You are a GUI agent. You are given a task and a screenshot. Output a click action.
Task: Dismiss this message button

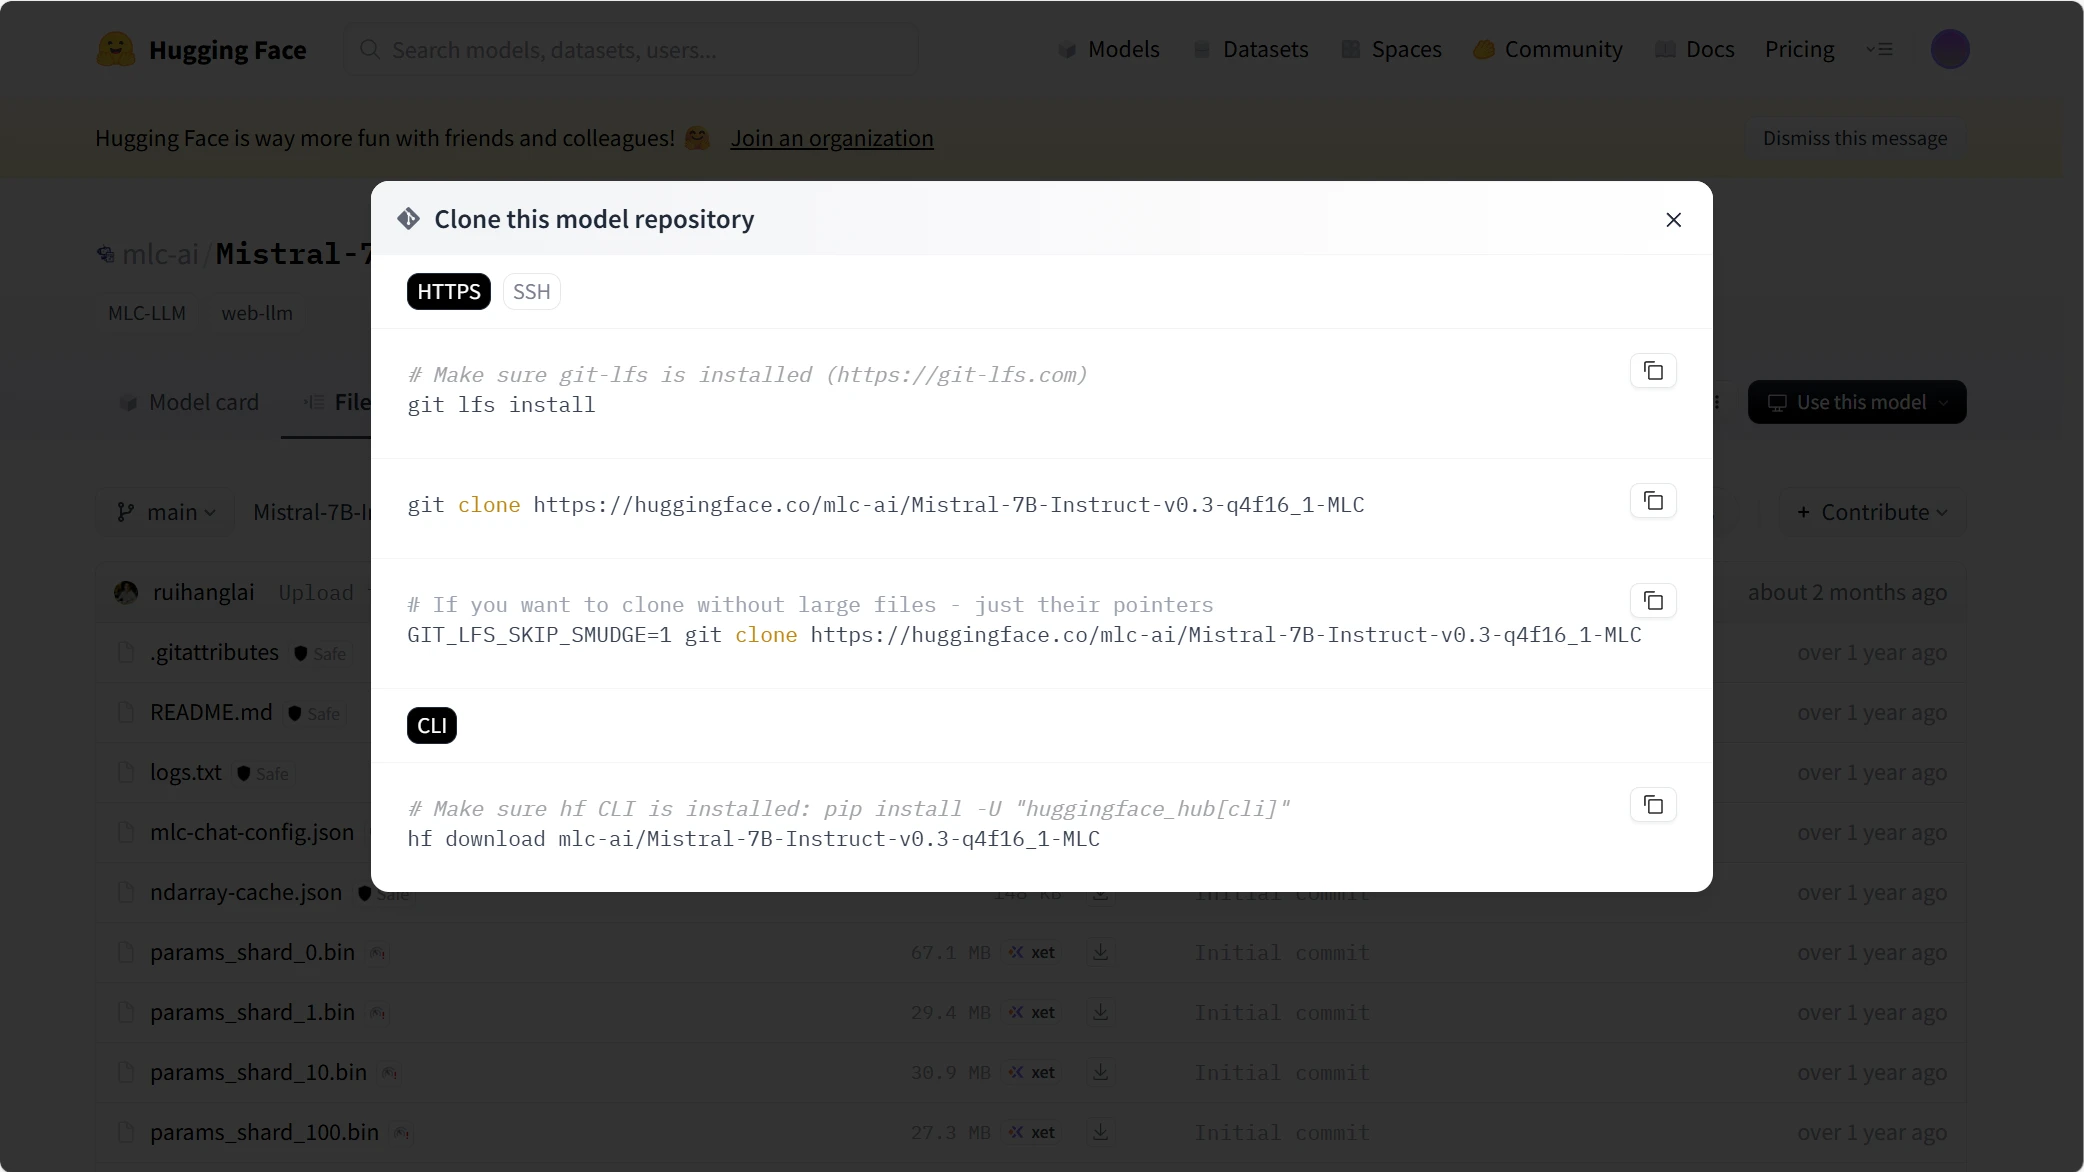[x=1854, y=138]
